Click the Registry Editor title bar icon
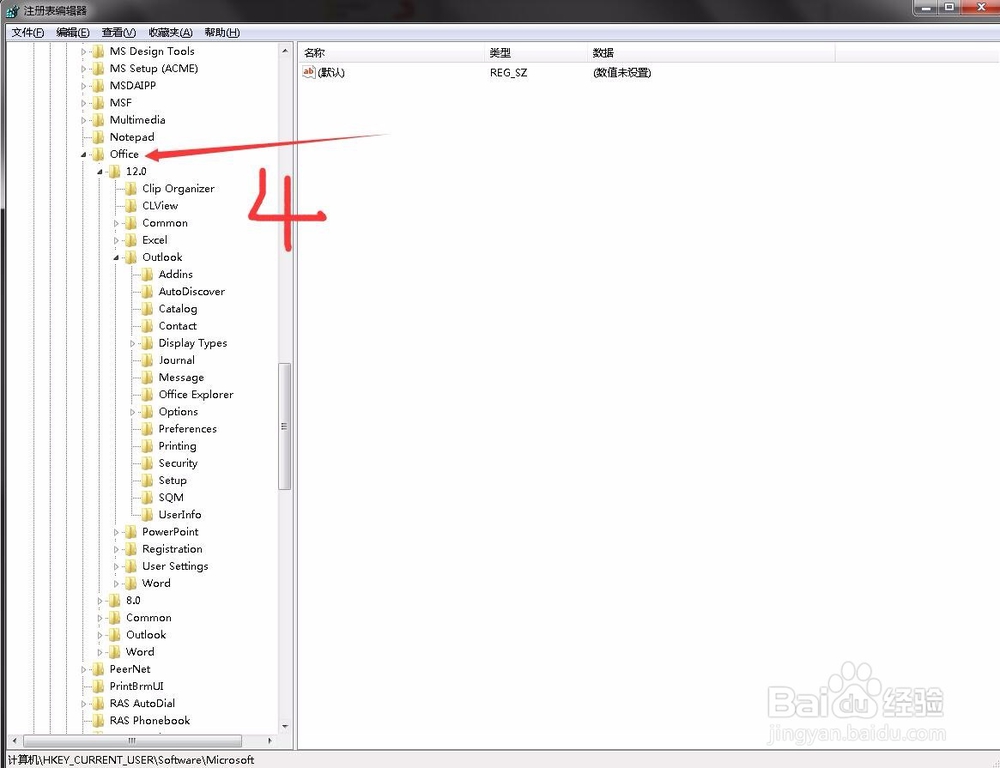Image resolution: width=1000 pixels, height=768 pixels. point(12,11)
